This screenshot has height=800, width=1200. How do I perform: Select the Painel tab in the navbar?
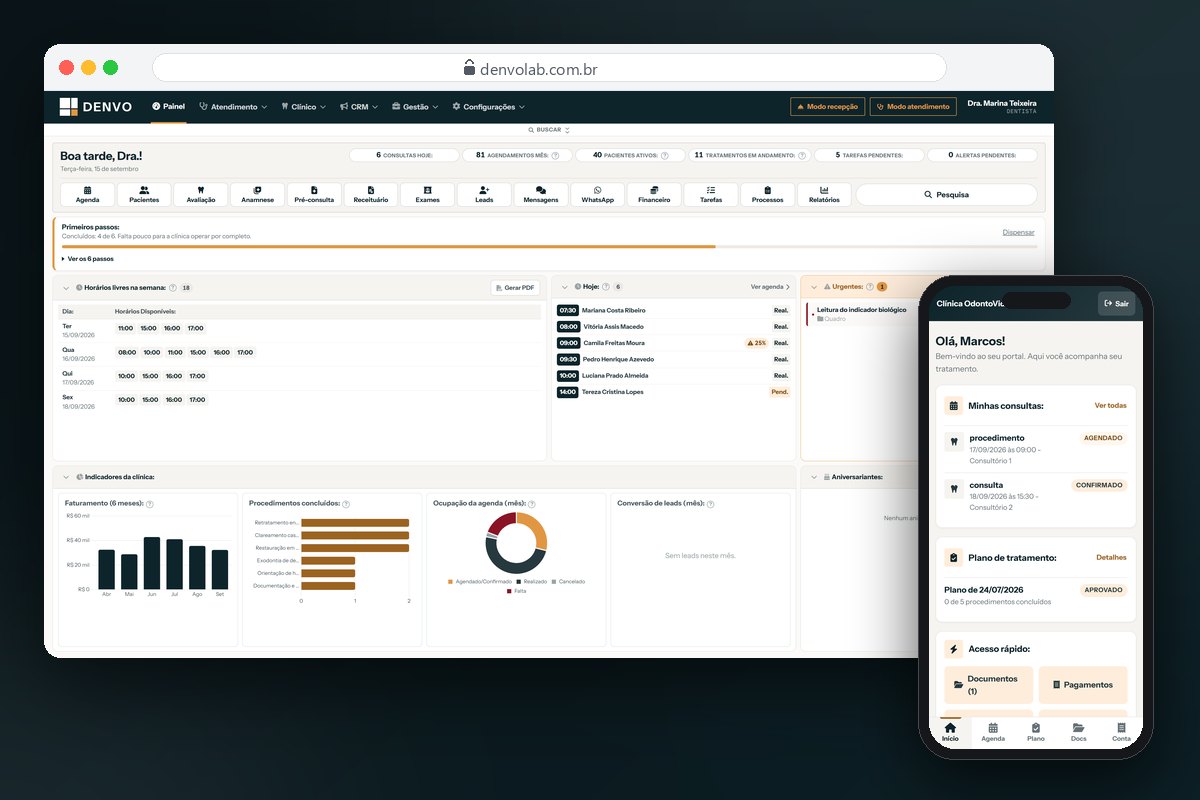tap(168, 107)
